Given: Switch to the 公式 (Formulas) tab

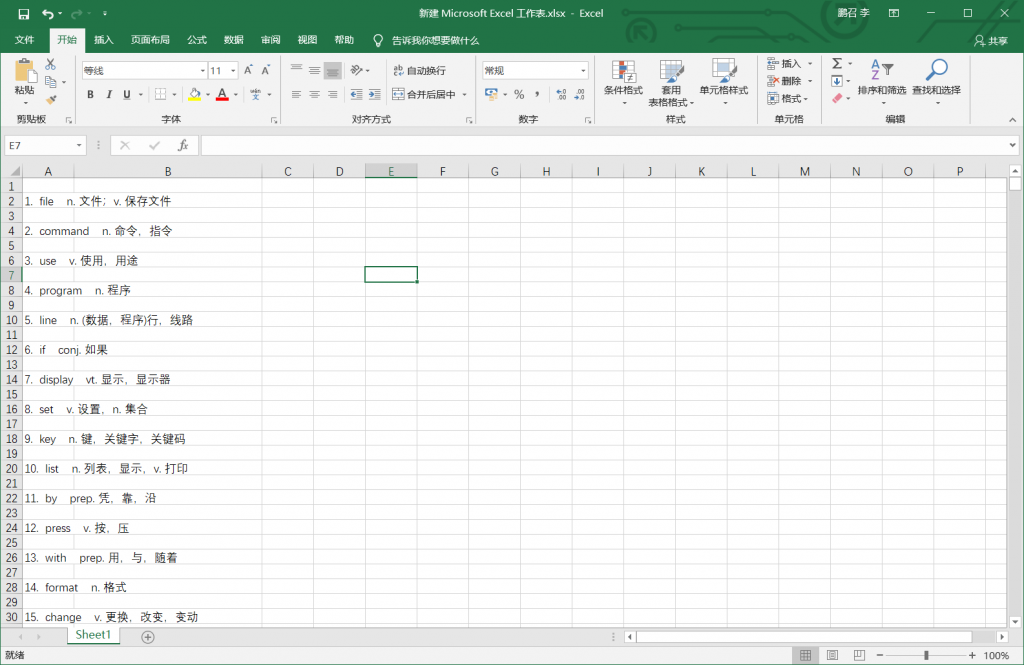Looking at the screenshot, I should [x=197, y=40].
